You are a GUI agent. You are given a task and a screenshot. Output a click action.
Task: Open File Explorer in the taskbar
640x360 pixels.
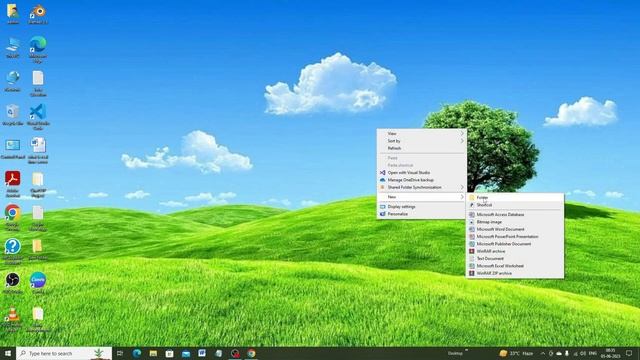(153, 353)
